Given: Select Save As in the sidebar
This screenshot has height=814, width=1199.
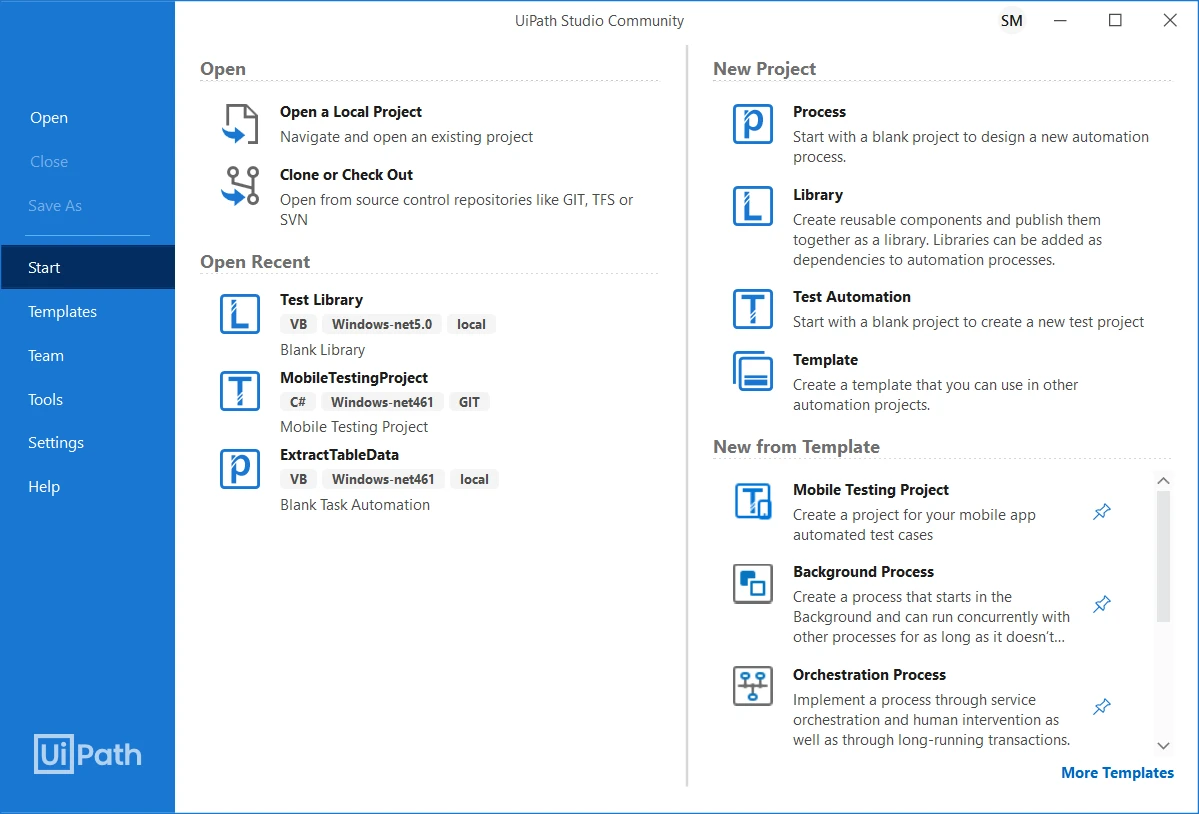Looking at the screenshot, I should pos(55,206).
